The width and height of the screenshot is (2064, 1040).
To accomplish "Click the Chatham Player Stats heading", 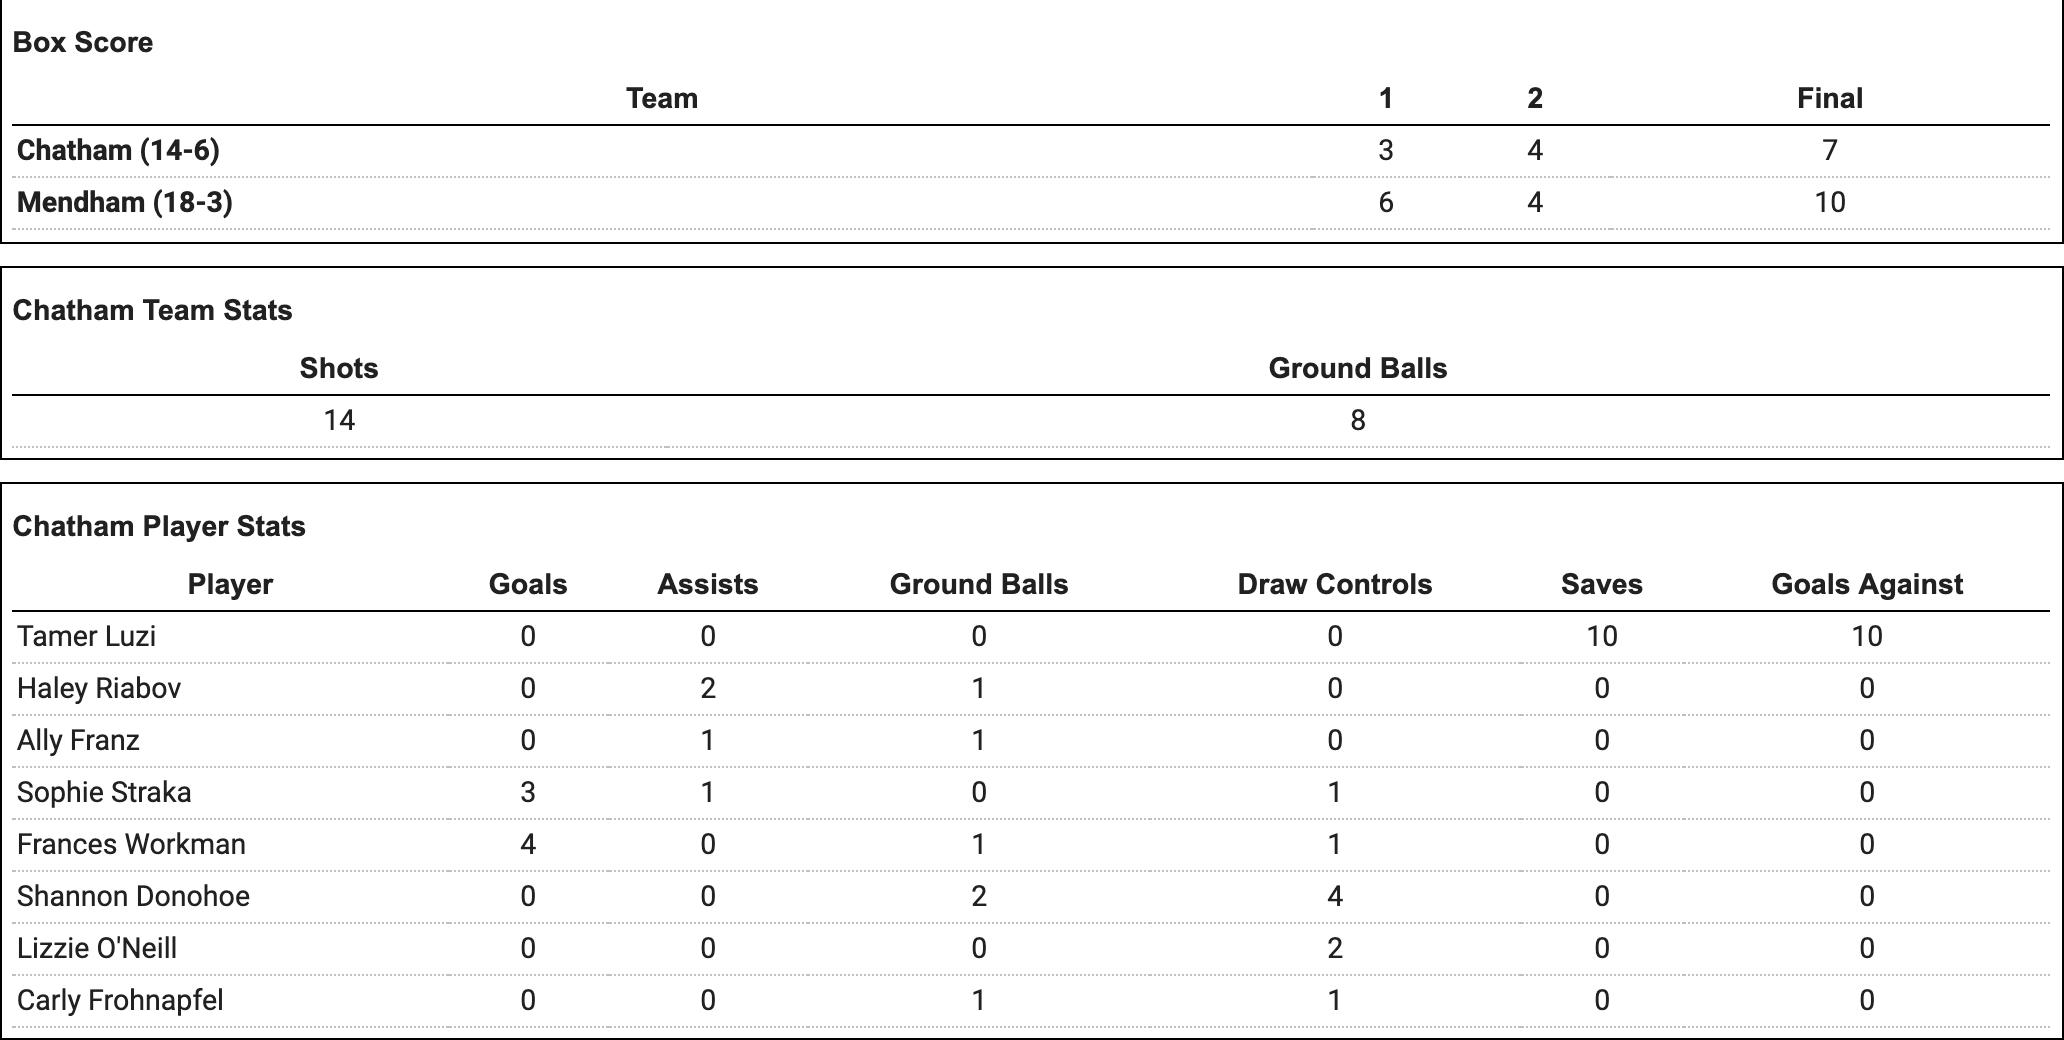I will [x=159, y=527].
